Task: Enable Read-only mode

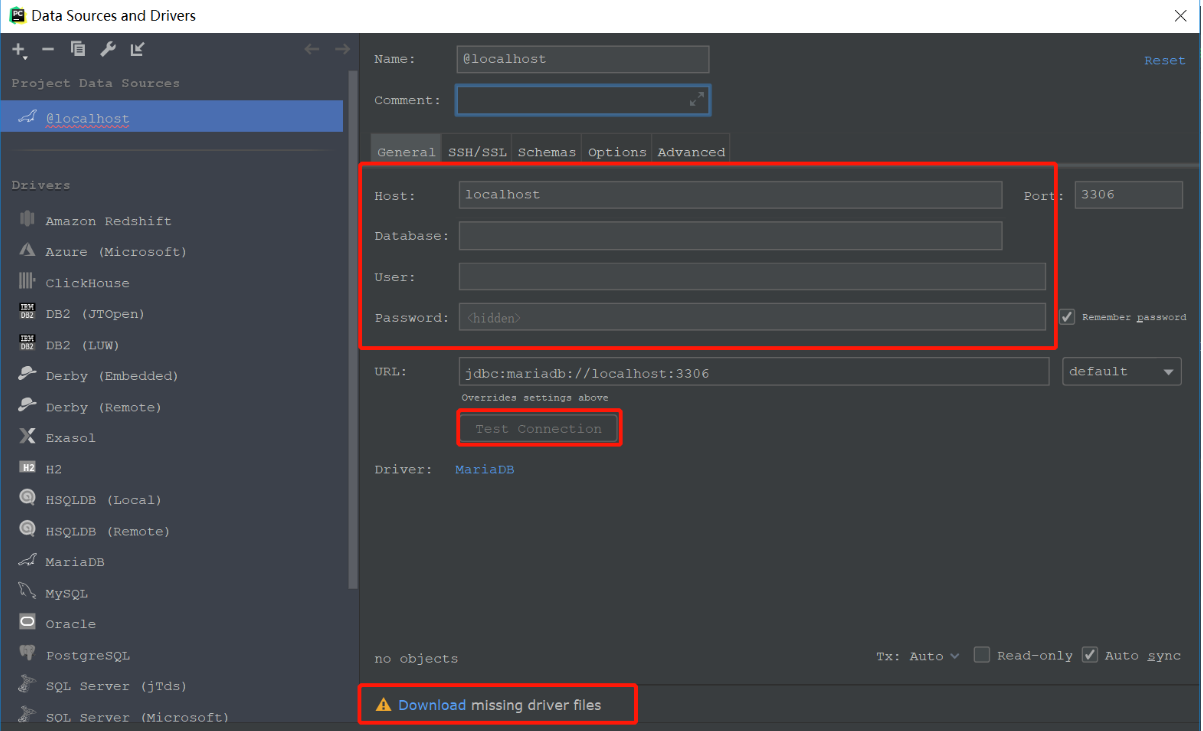Action: click(981, 655)
